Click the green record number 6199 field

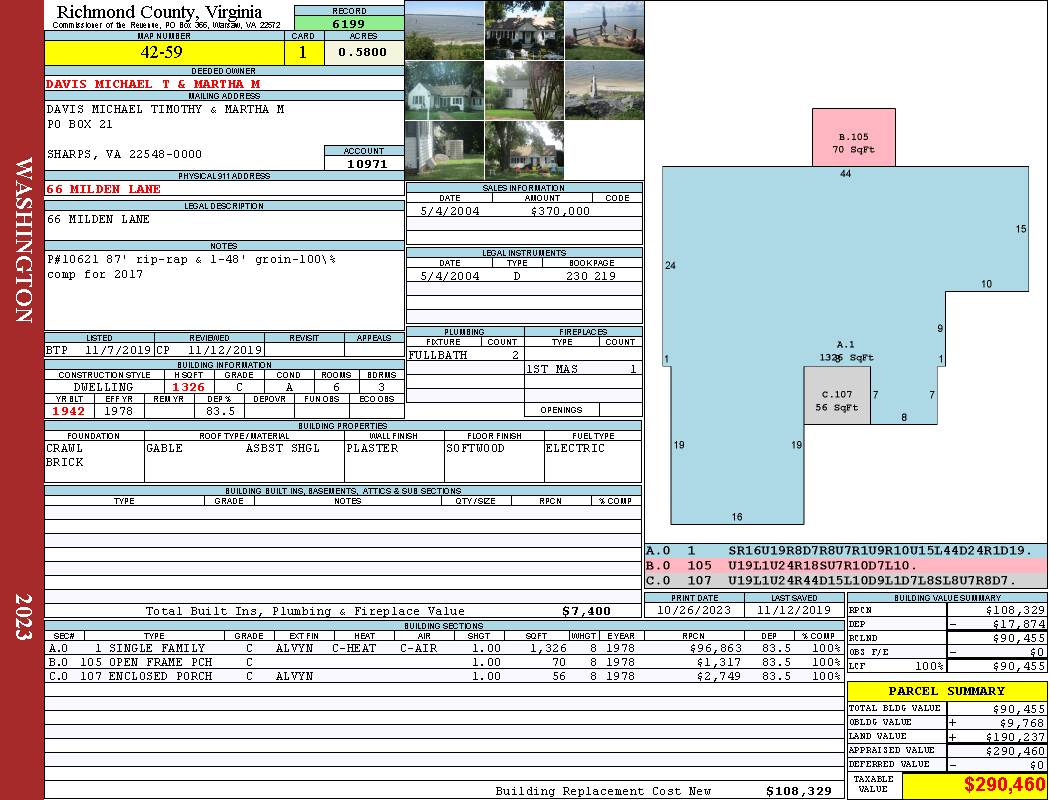click(x=349, y=23)
